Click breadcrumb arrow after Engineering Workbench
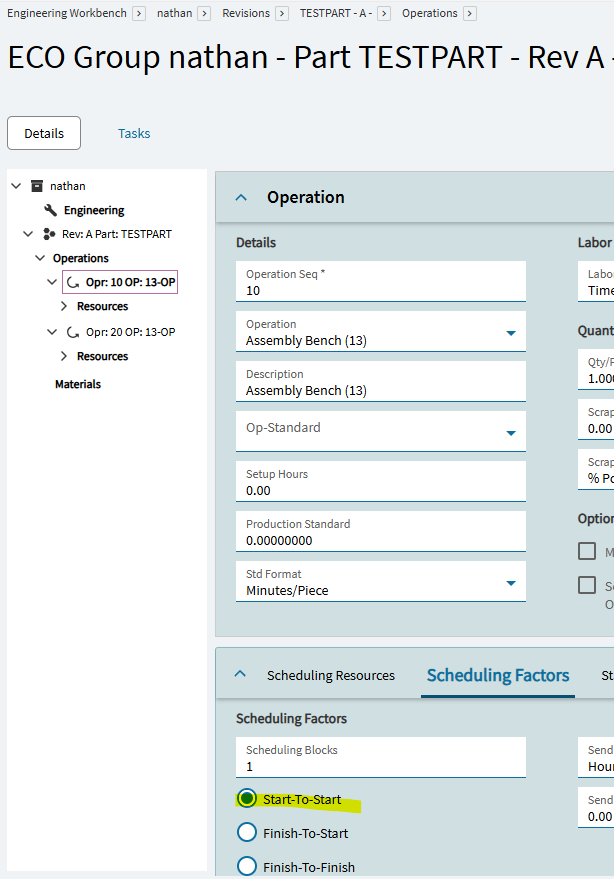 (139, 13)
